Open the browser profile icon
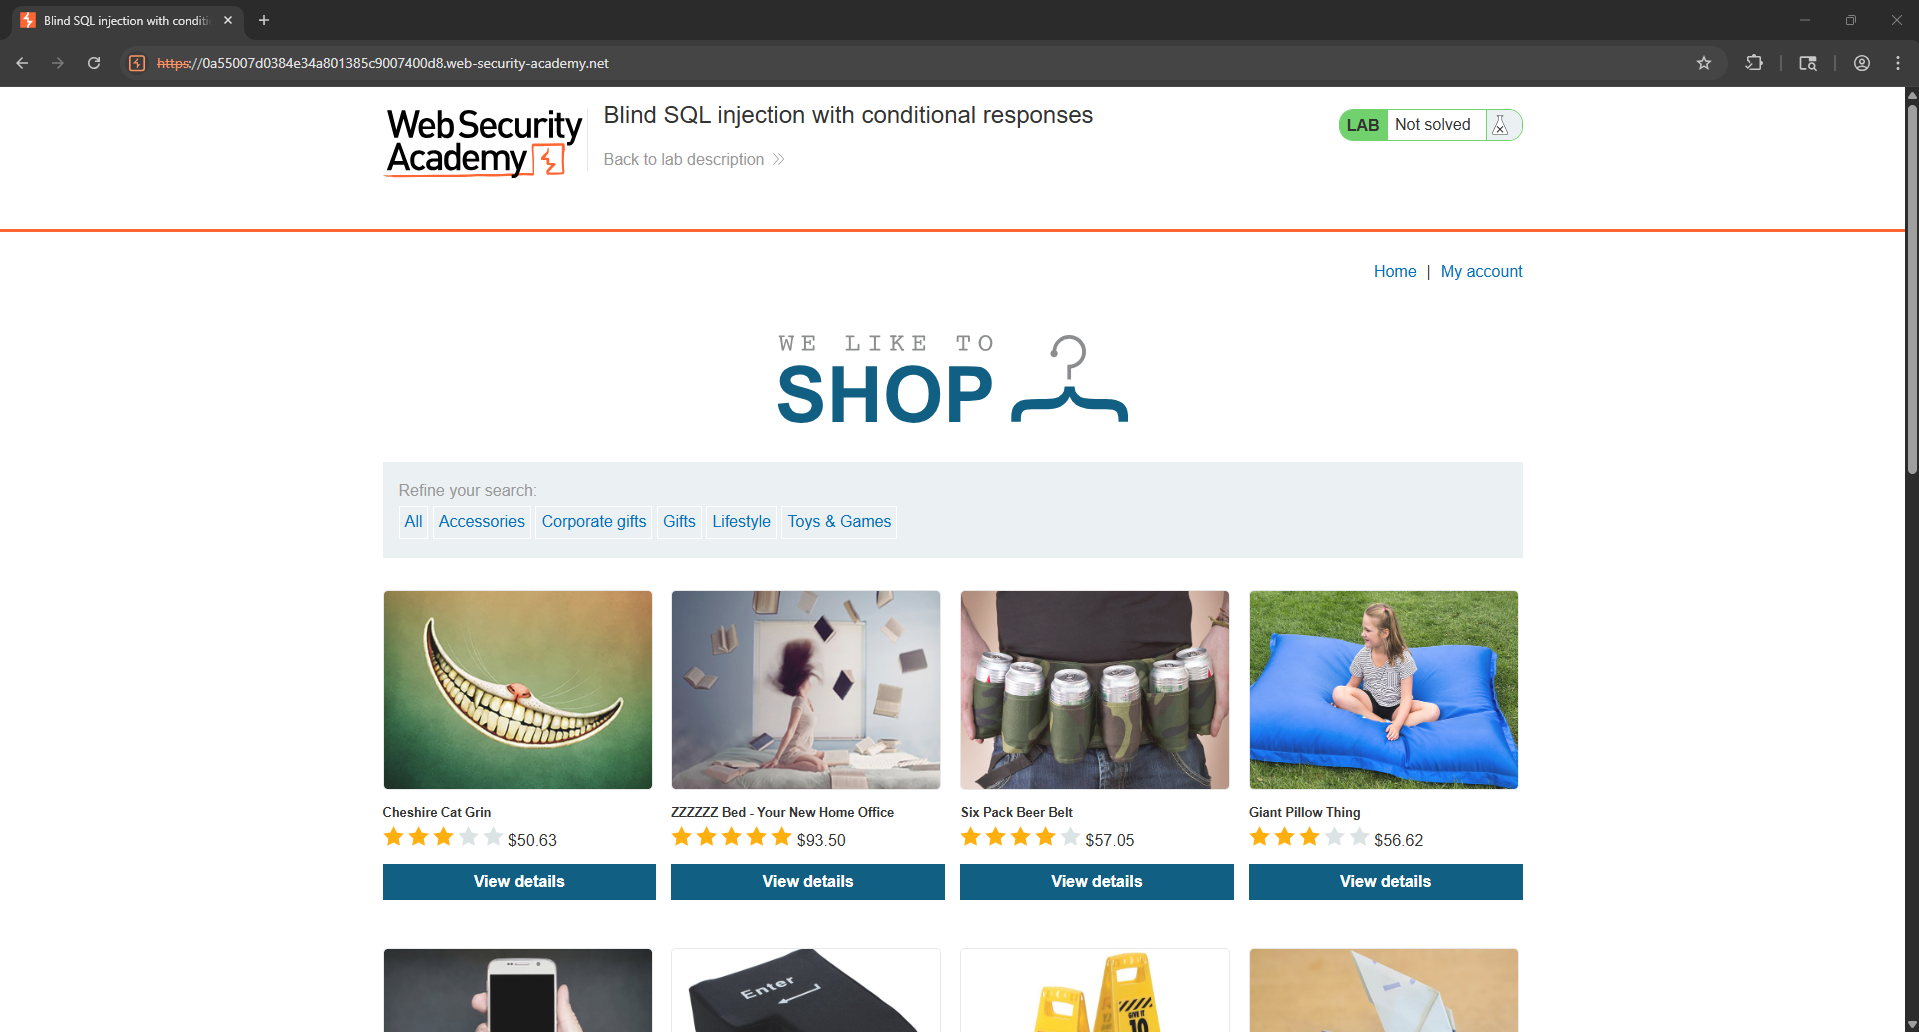Image resolution: width=1919 pixels, height=1032 pixels. coord(1862,63)
